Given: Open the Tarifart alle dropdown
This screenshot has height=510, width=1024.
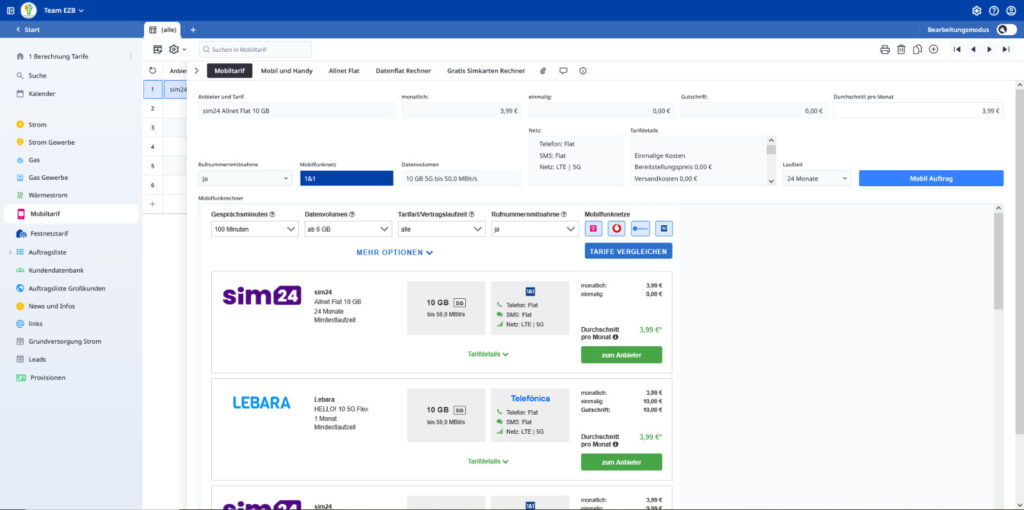Looking at the screenshot, I should [x=441, y=229].
